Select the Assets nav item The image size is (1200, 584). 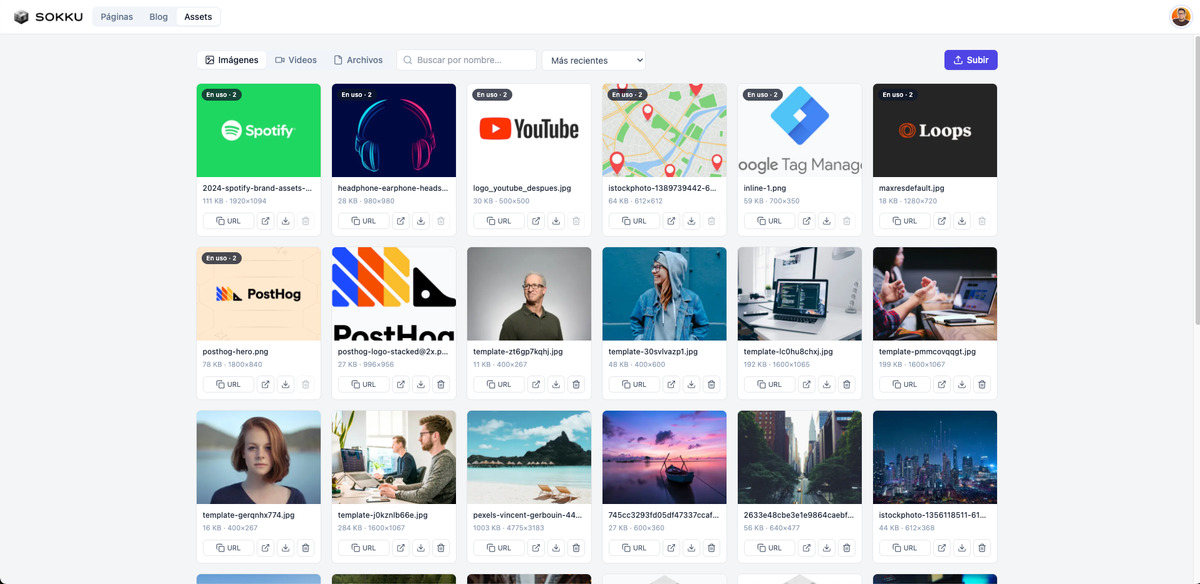click(x=198, y=17)
